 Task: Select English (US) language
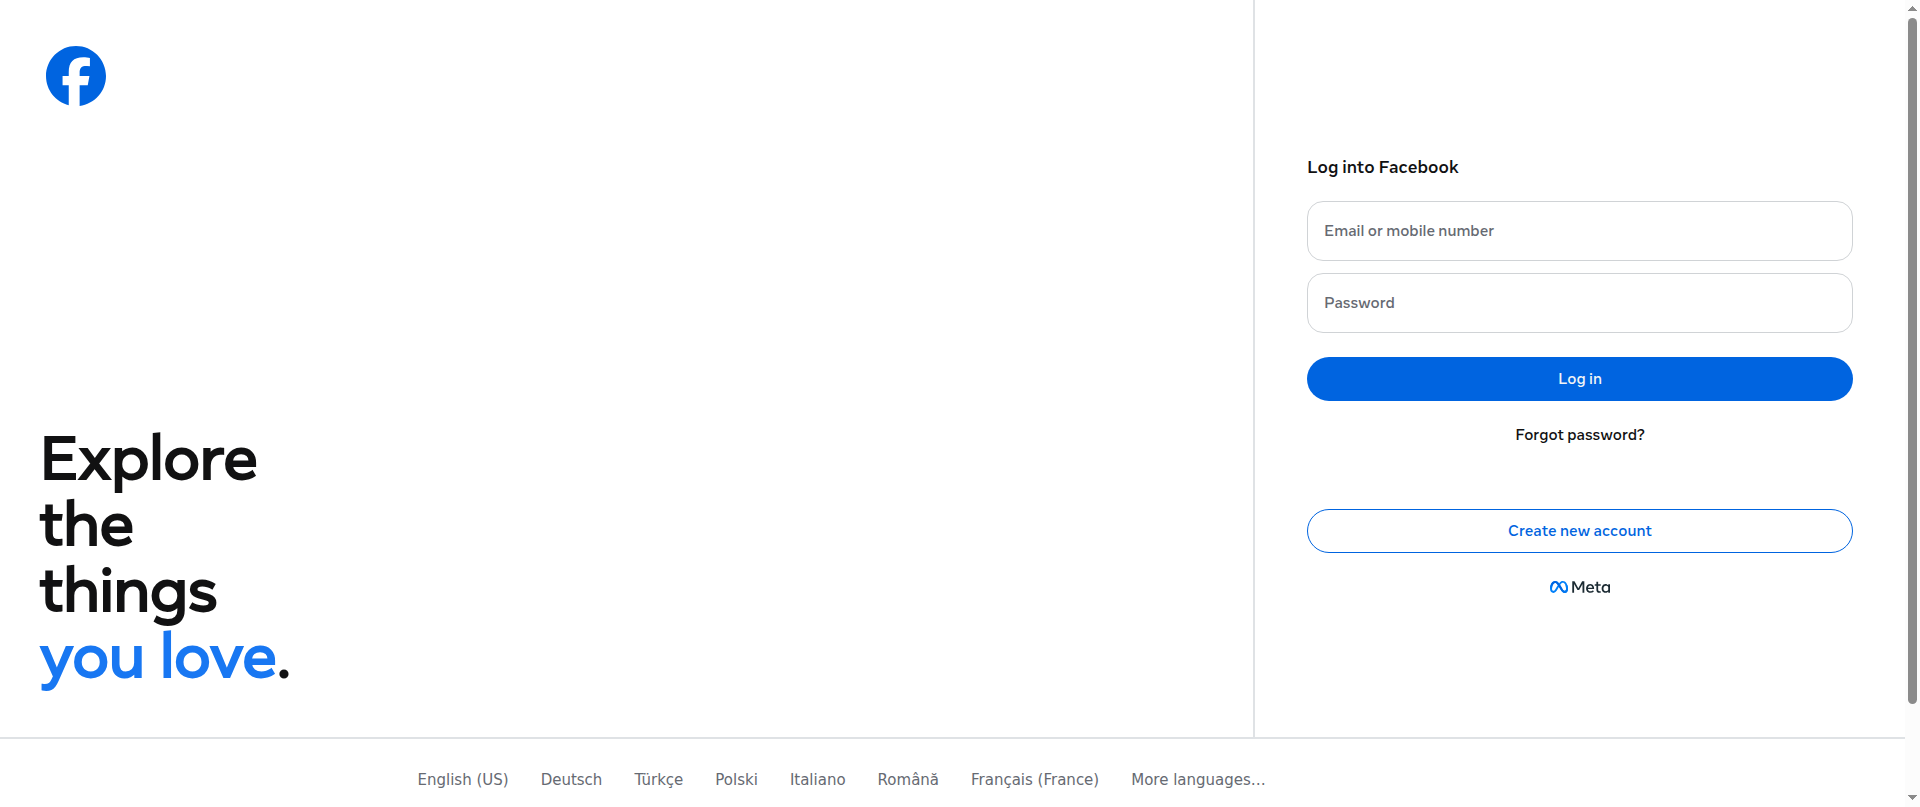pos(463,779)
